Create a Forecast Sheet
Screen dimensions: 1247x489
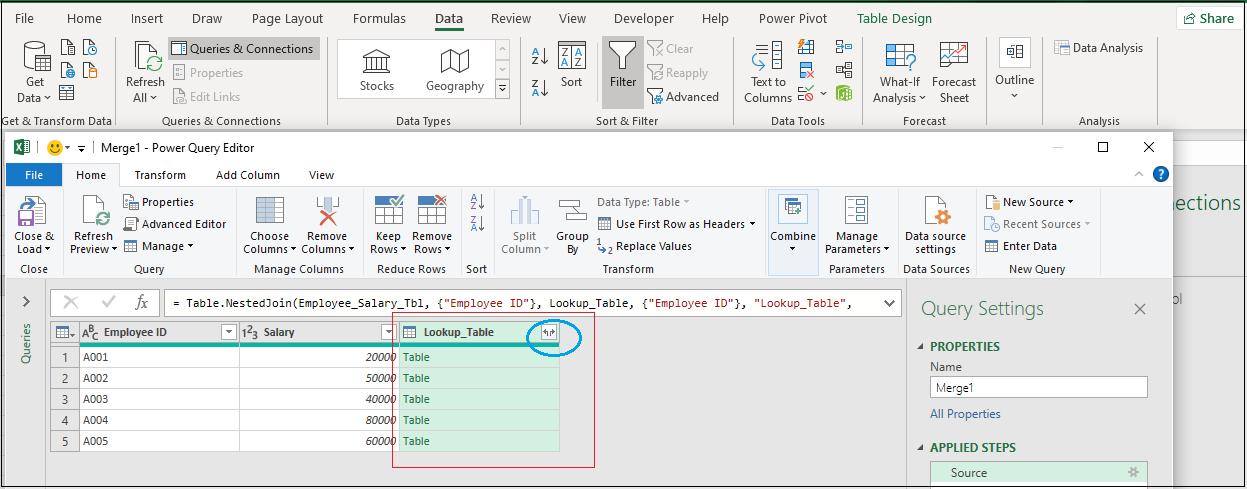954,73
